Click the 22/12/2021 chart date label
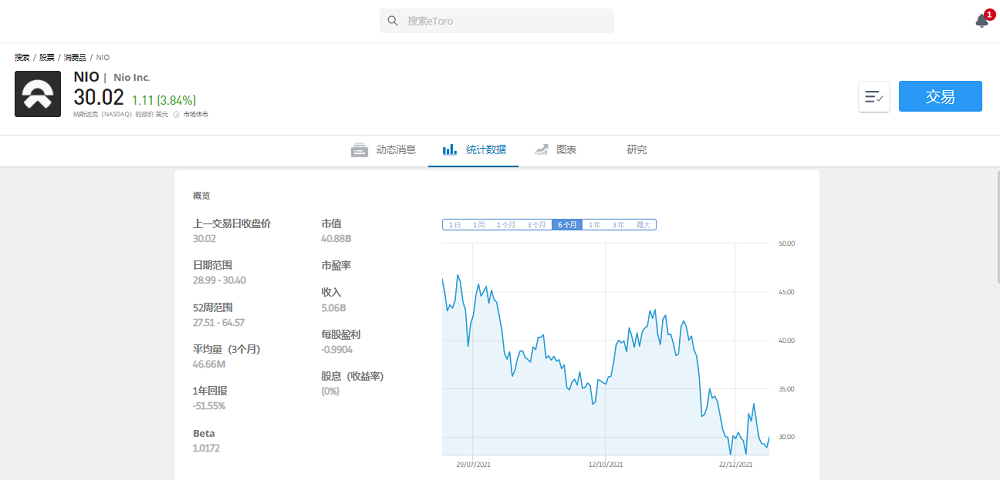Image resolution: width=1000 pixels, height=480 pixels. [736, 464]
